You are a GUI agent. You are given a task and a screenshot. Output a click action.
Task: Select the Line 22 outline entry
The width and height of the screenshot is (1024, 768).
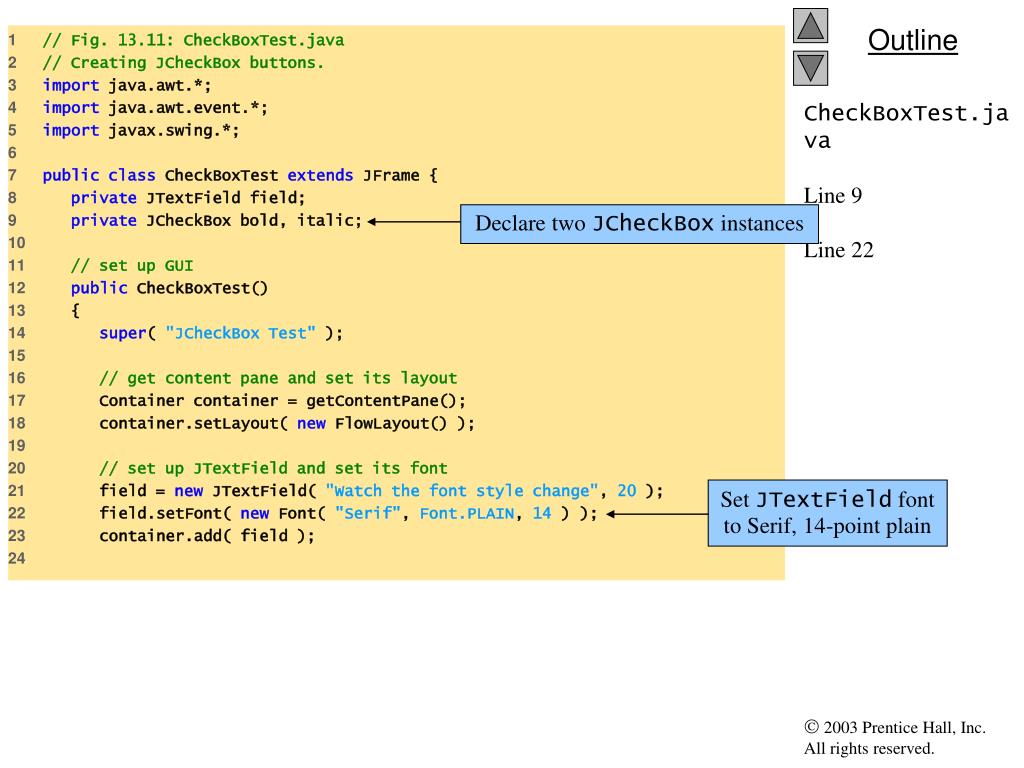pos(839,250)
